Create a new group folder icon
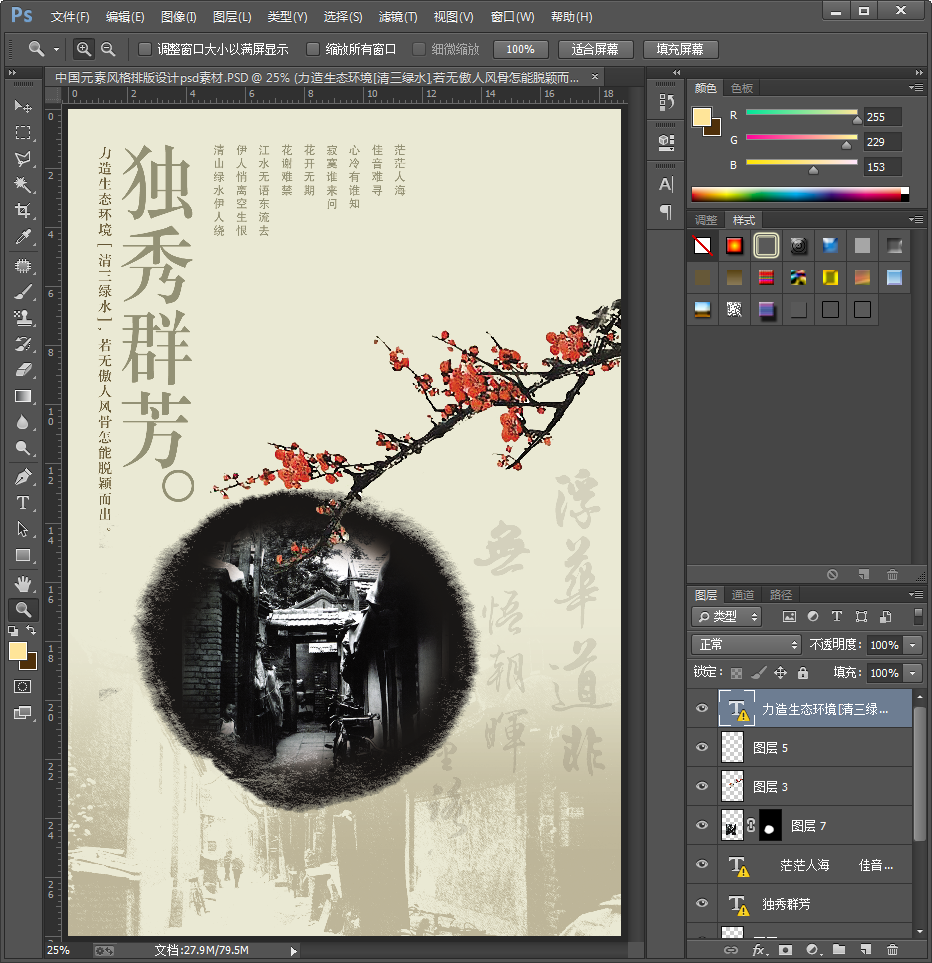Screen dimensions: 932x963 pos(839,950)
